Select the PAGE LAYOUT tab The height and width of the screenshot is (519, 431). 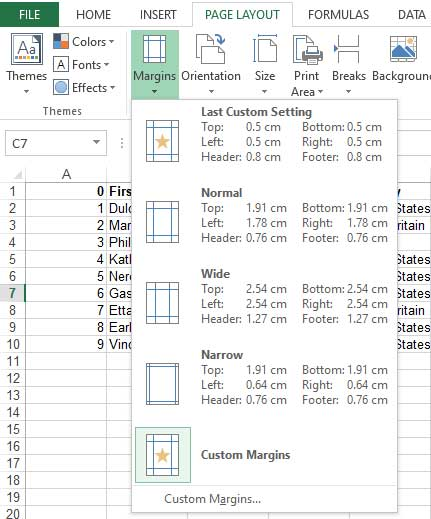(x=242, y=15)
